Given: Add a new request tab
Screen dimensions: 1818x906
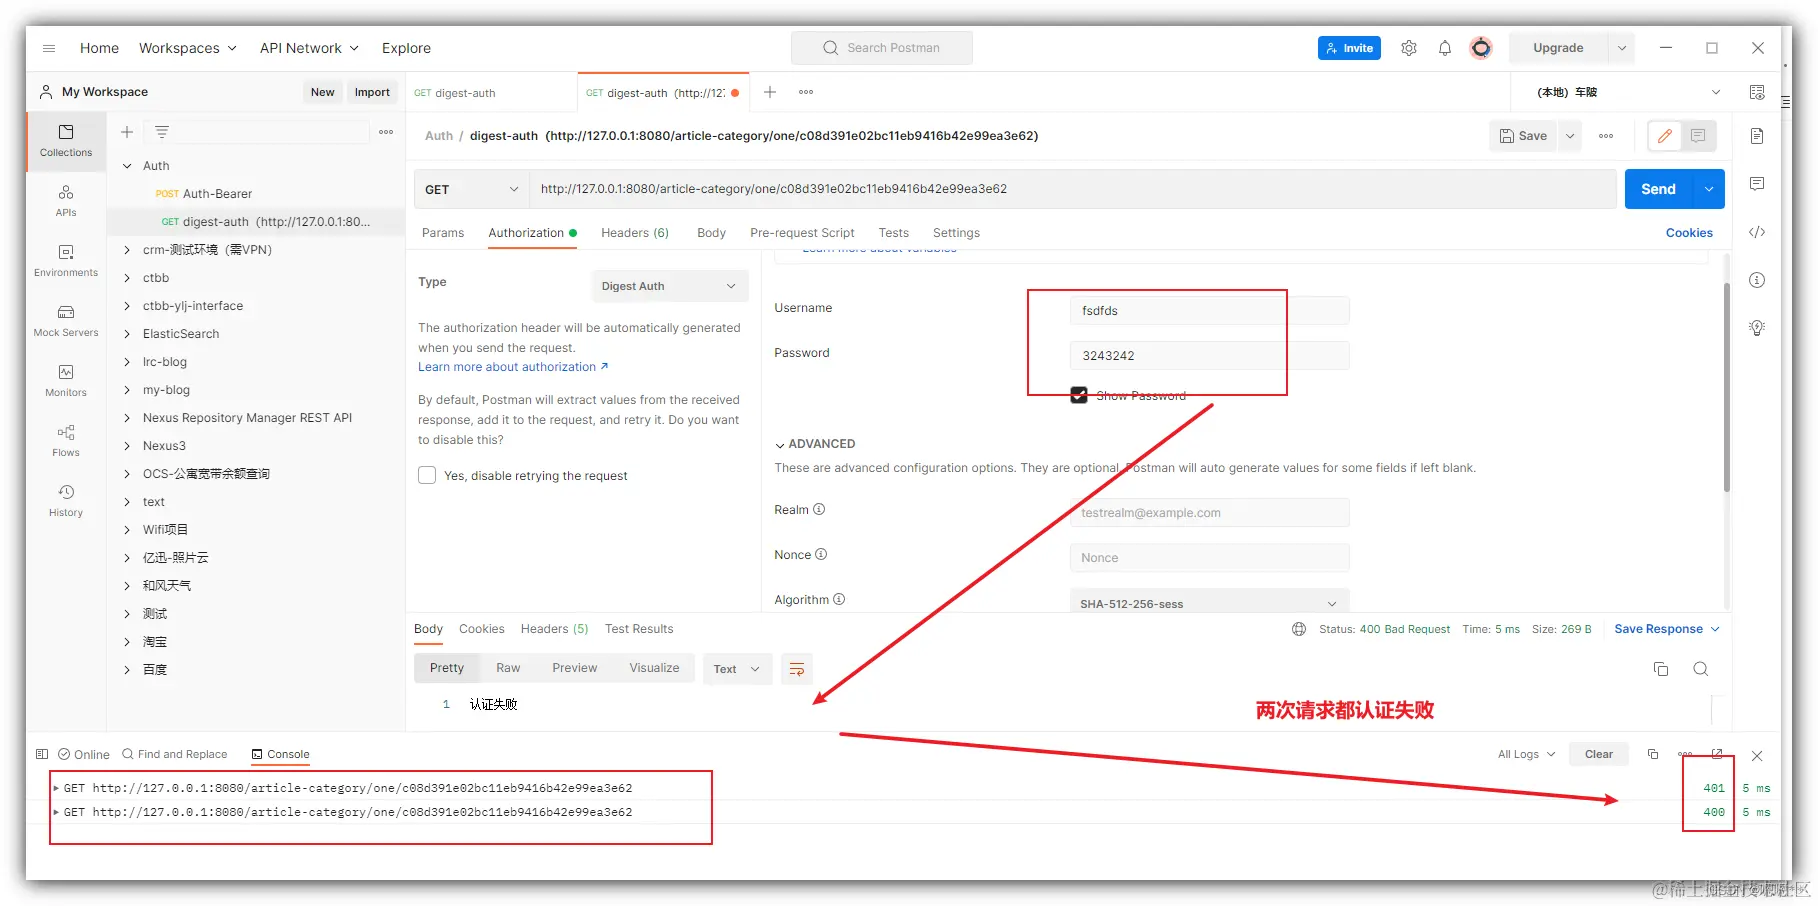Looking at the screenshot, I should pos(770,92).
